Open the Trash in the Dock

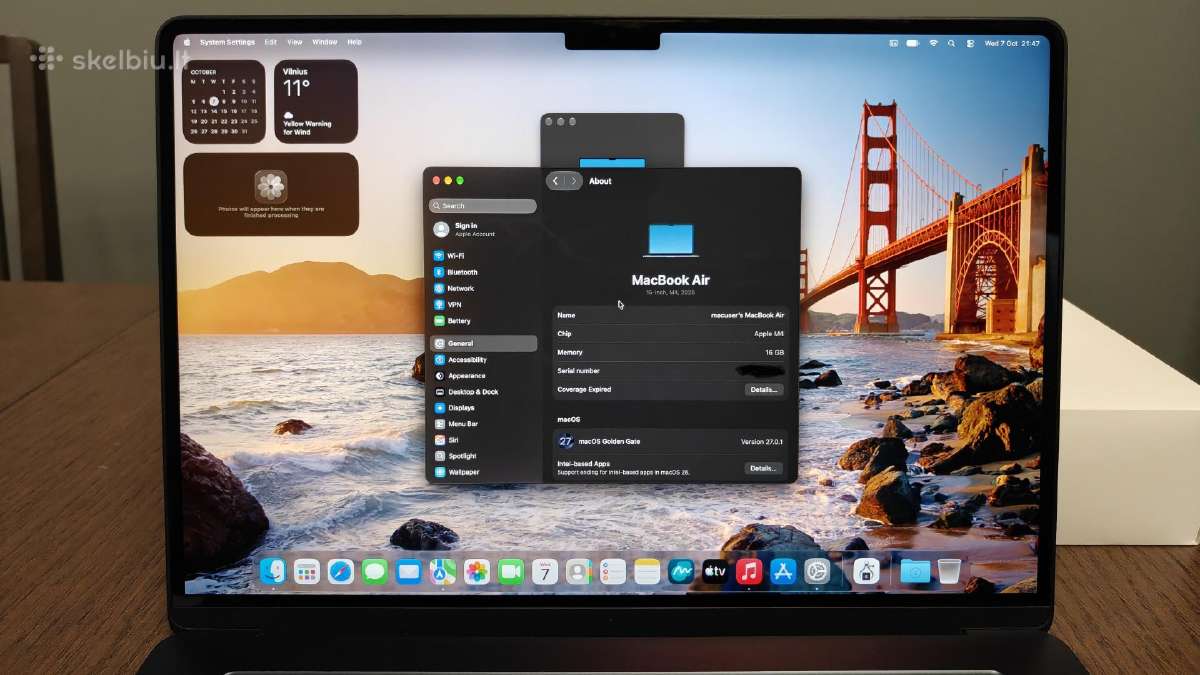click(949, 572)
